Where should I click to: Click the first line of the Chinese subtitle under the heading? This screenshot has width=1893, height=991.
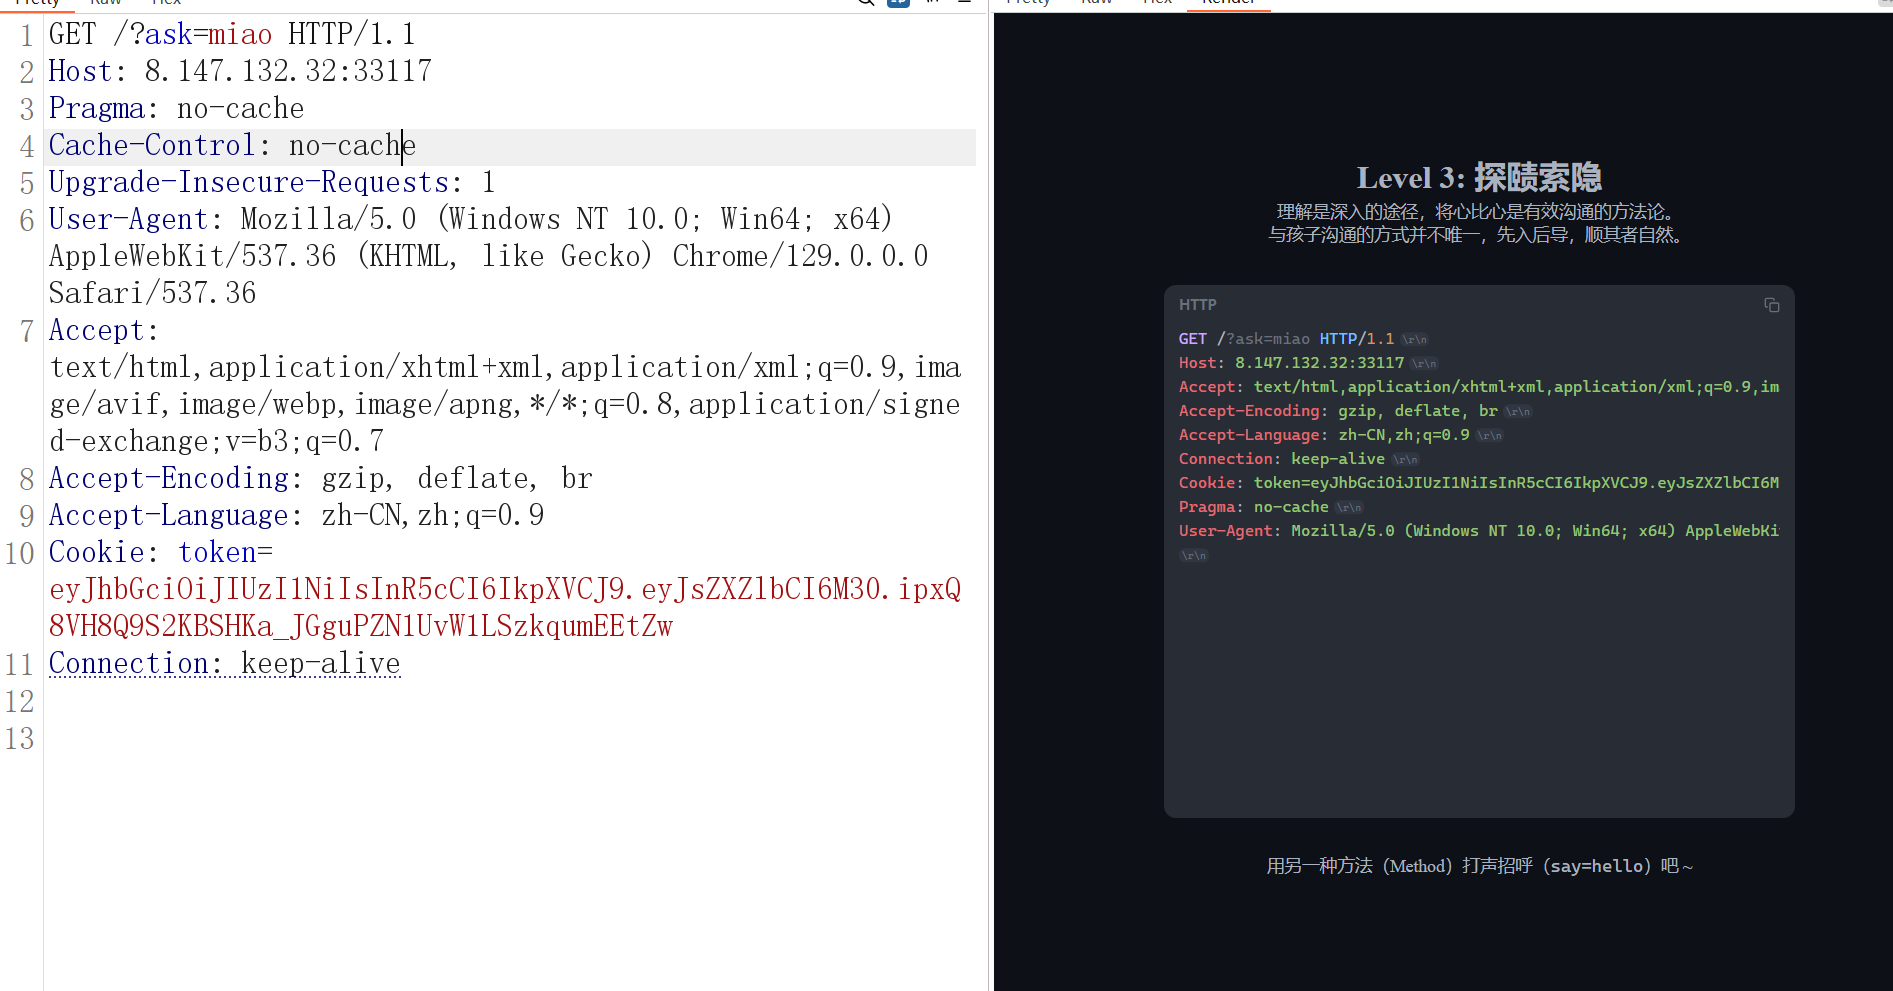(1479, 212)
